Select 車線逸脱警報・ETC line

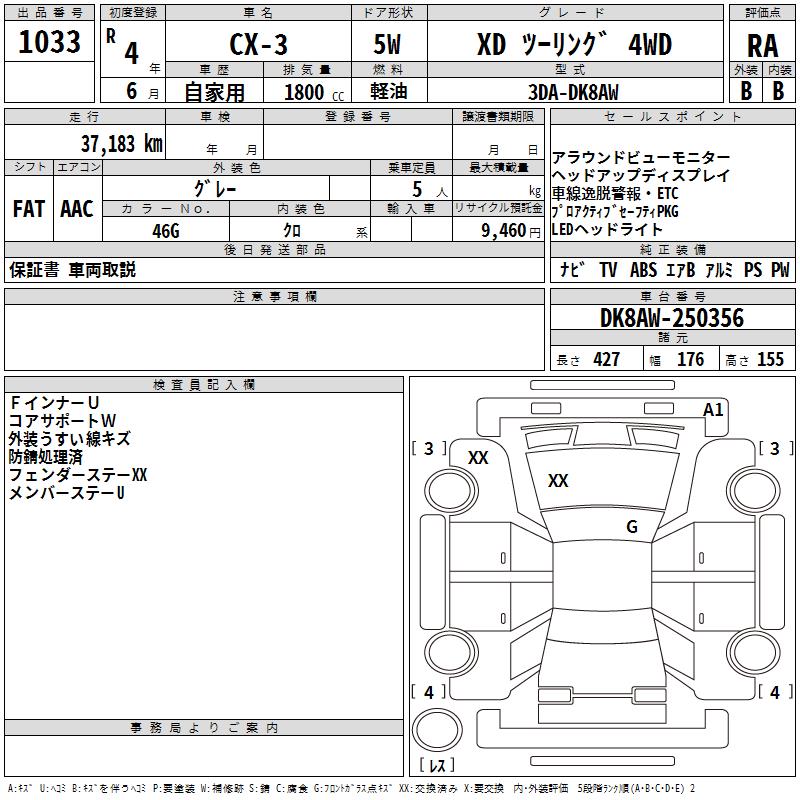[x=615, y=193]
